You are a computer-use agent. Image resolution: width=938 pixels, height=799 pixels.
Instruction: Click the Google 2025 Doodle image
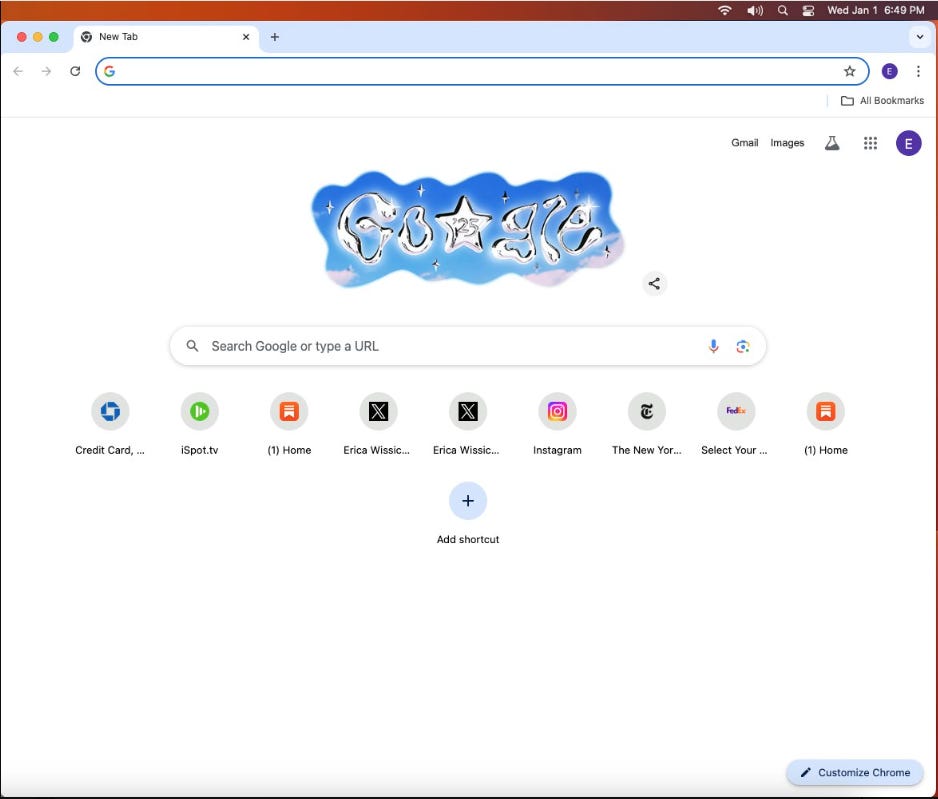468,230
